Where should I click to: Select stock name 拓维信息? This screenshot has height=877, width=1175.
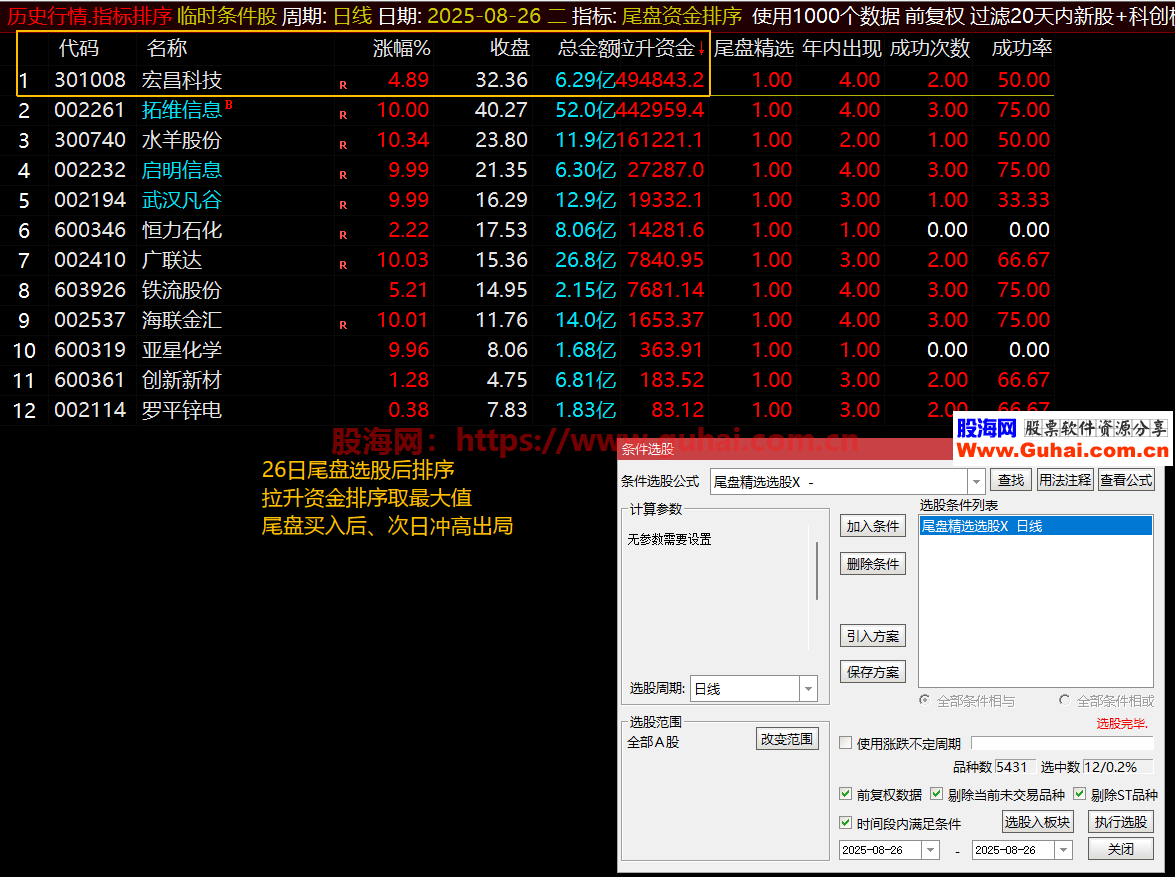click(182, 109)
